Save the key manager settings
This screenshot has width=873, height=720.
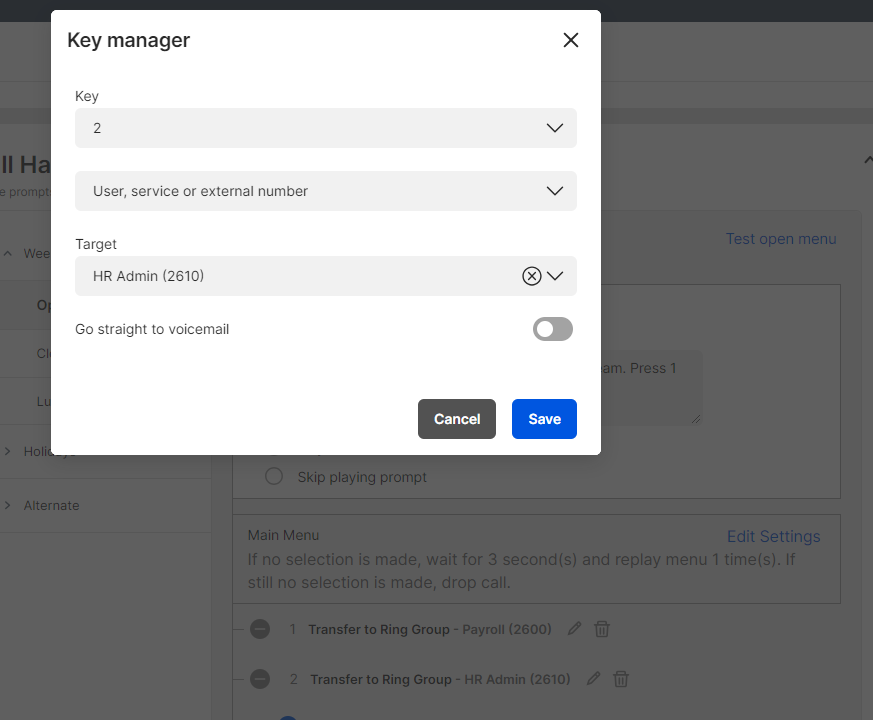(x=544, y=419)
